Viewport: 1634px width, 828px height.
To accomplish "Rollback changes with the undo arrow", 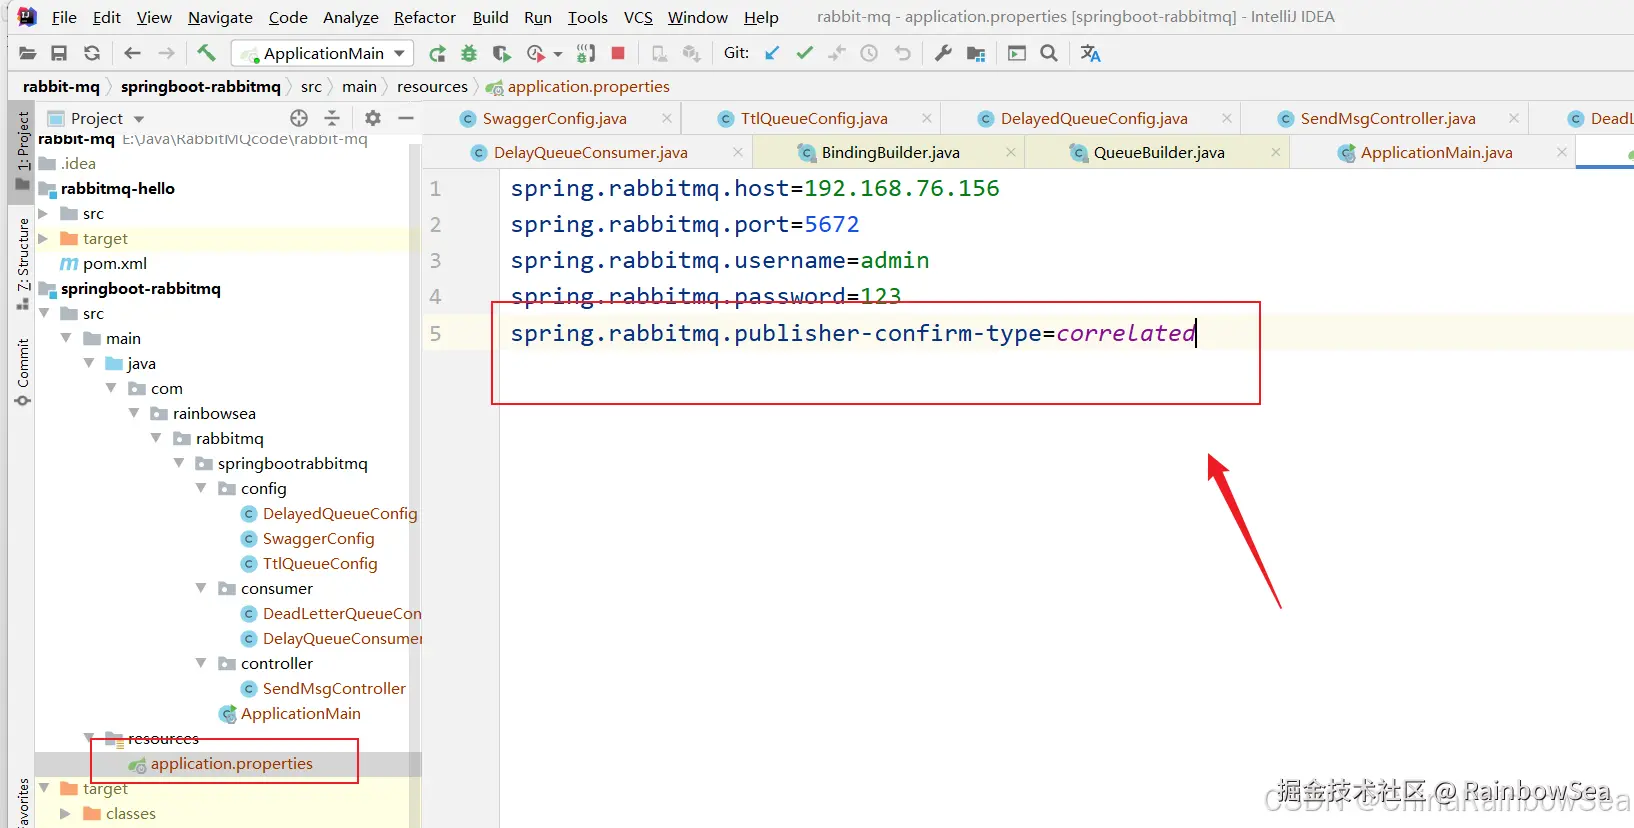I will coord(903,53).
